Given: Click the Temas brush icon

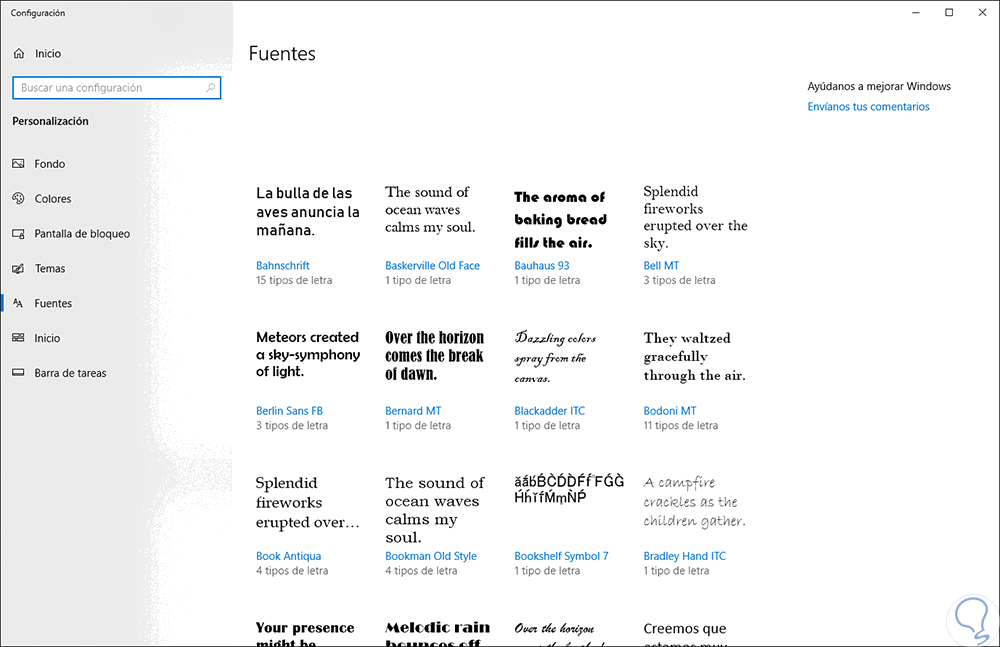Looking at the screenshot, I should [x=18, y=269].
